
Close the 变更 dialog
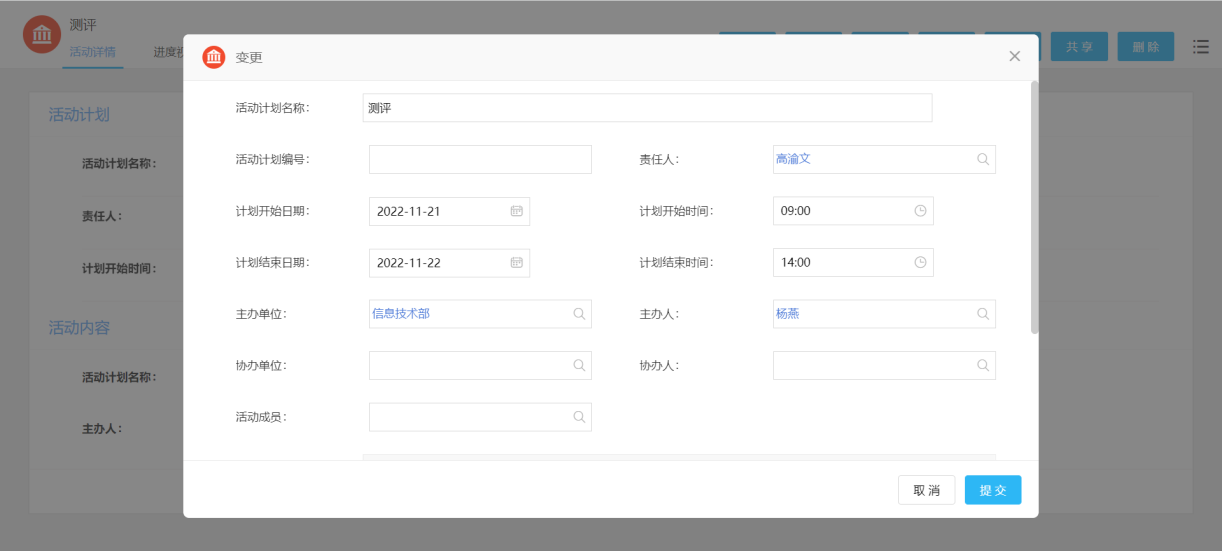[1014, 57]
